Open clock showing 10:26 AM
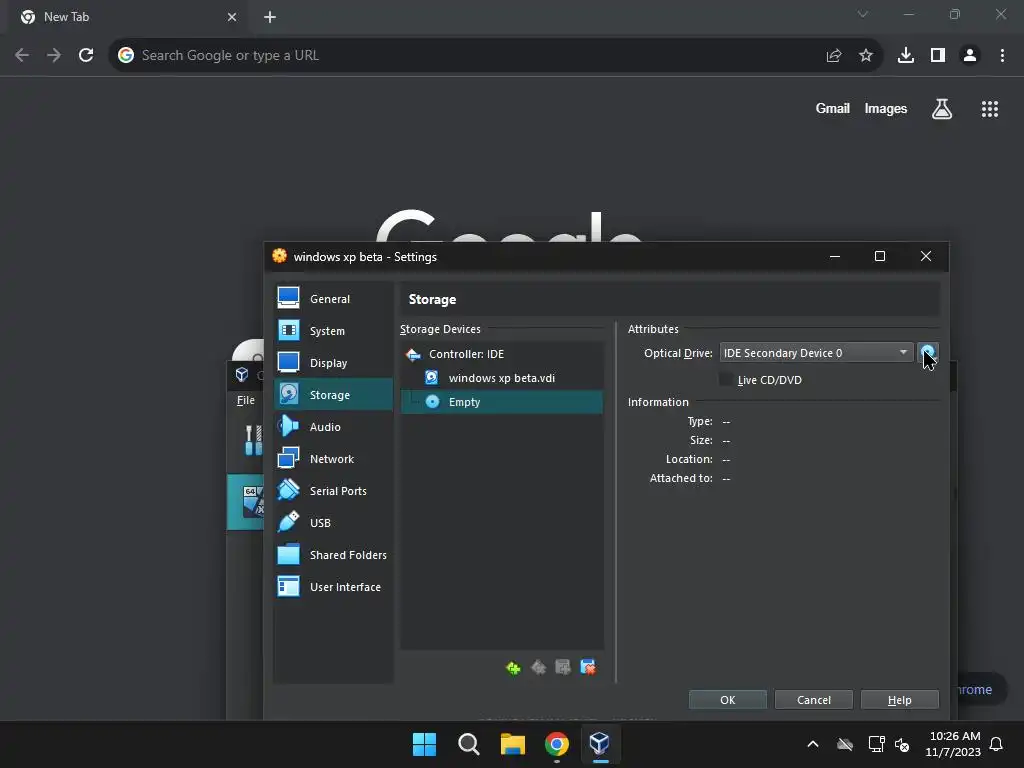 point(954,744)
